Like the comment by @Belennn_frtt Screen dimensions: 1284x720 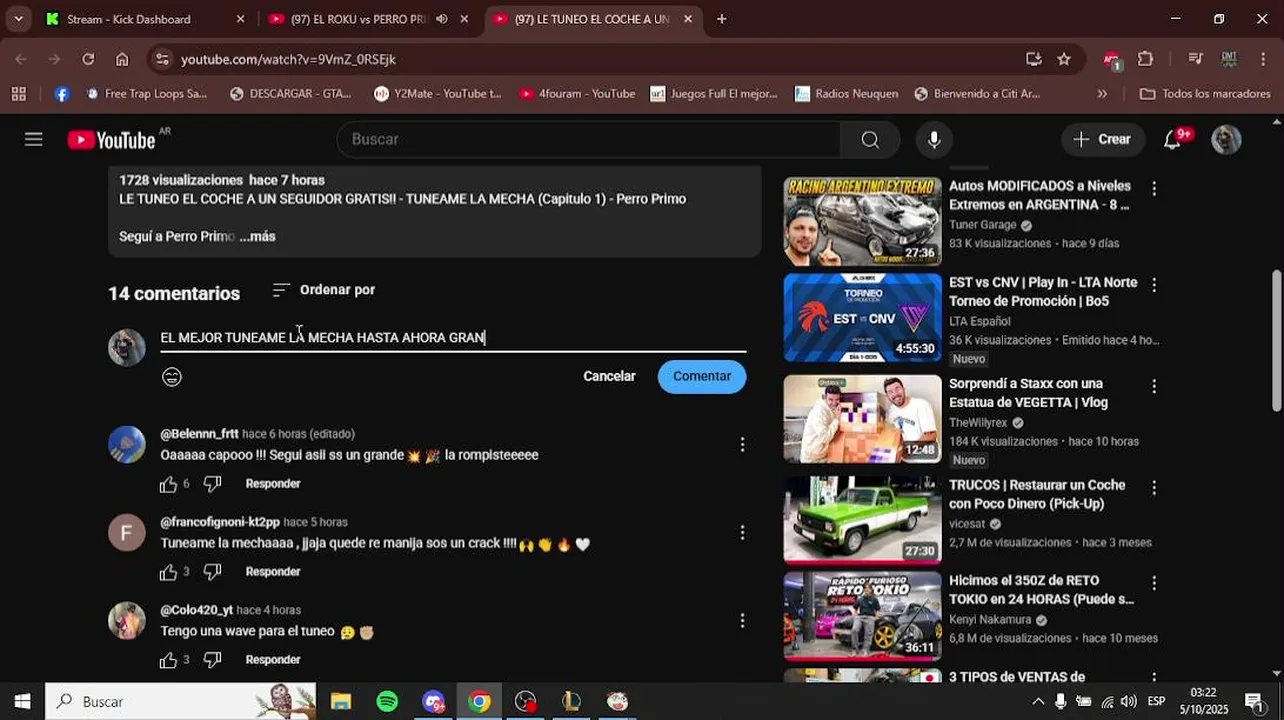pyautogui.click(x=168, y=484)
